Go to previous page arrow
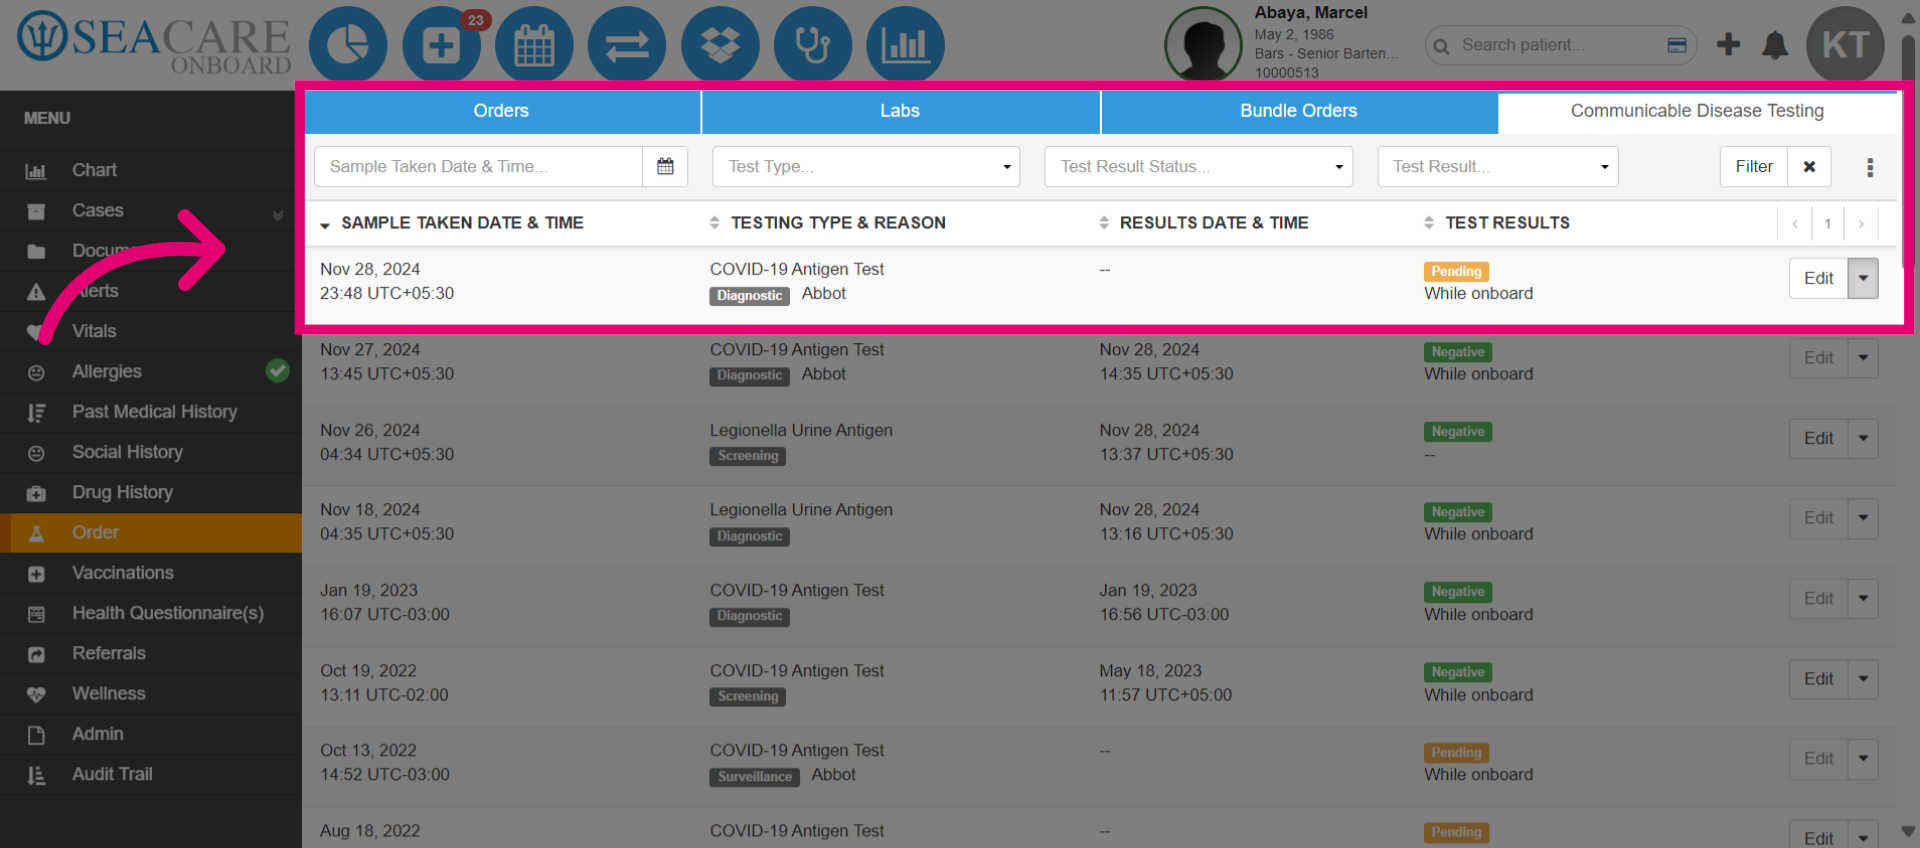Image resolution: width=1920 pixels, height=848 pixels. [1795, 223]
